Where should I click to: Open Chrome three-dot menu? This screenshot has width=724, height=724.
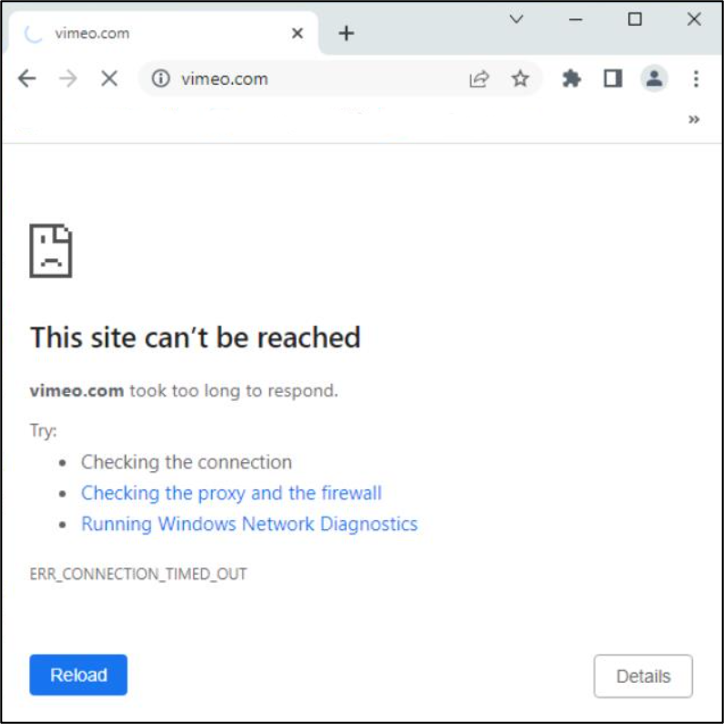[696, 79]
